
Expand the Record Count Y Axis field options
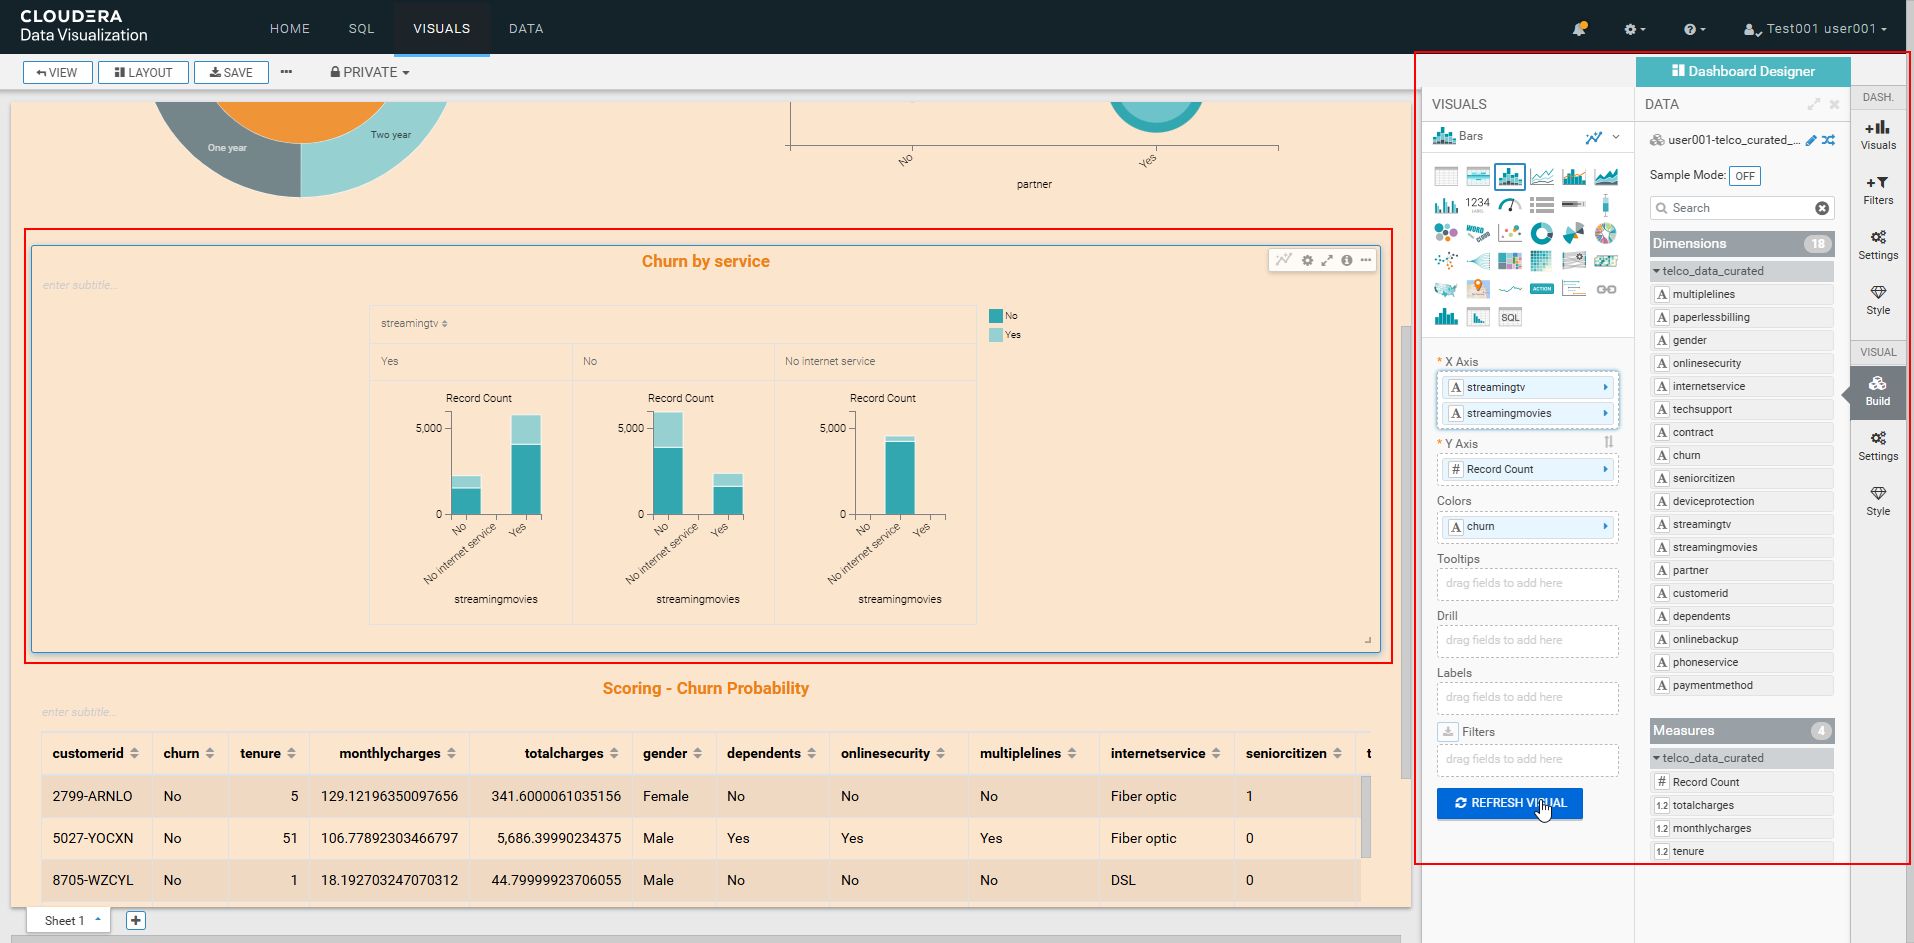click(1606, 469)
